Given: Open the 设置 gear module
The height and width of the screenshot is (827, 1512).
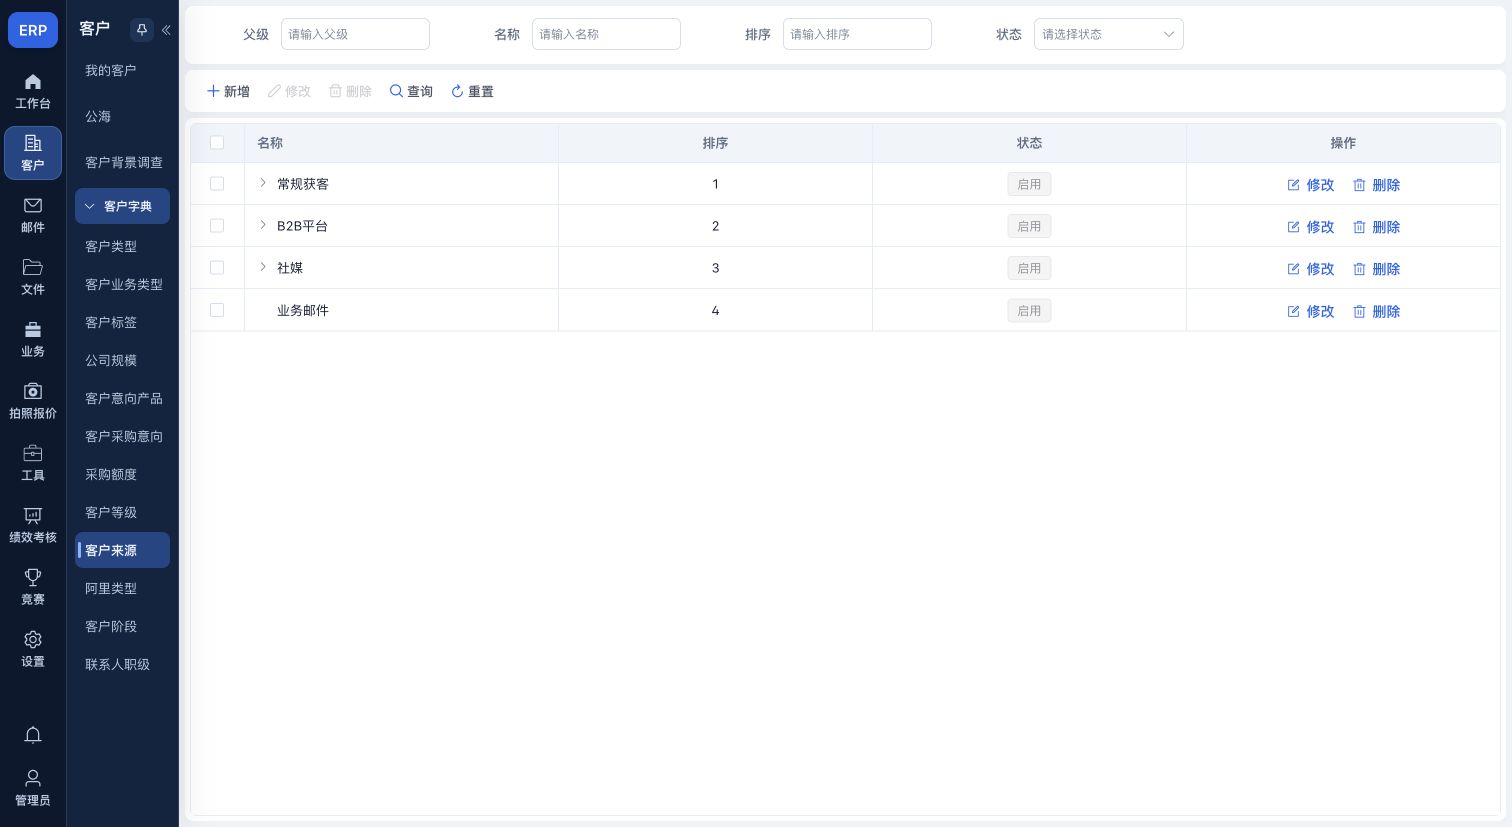Looking at the screenshot, I should click(x=33, y=649).
